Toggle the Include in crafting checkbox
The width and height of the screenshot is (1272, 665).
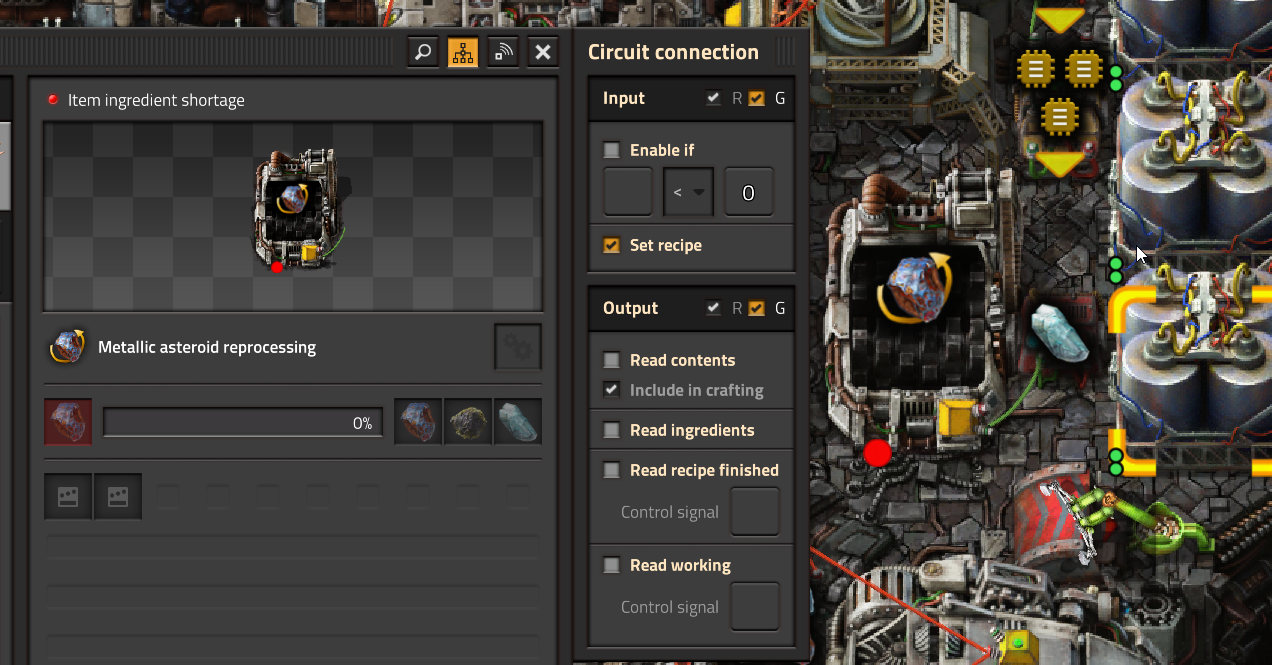(x=612, y=390)
